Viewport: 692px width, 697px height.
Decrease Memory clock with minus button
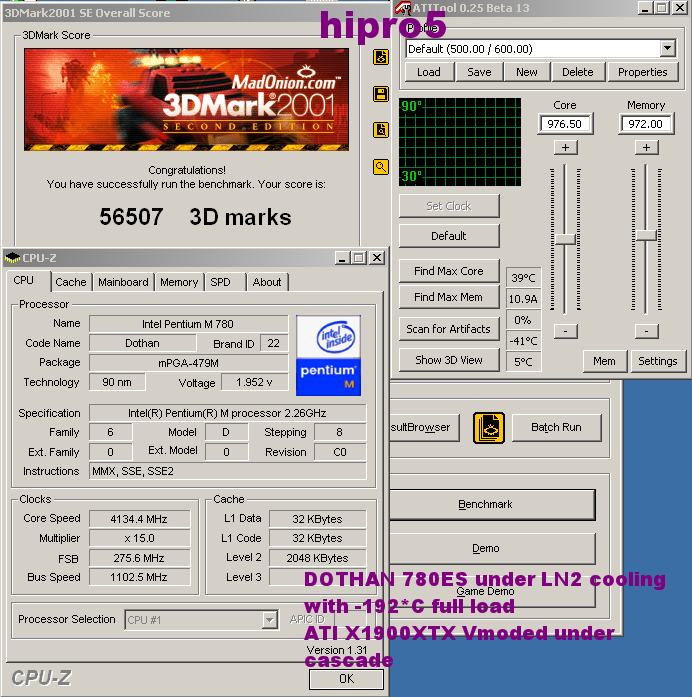point(647,331)
